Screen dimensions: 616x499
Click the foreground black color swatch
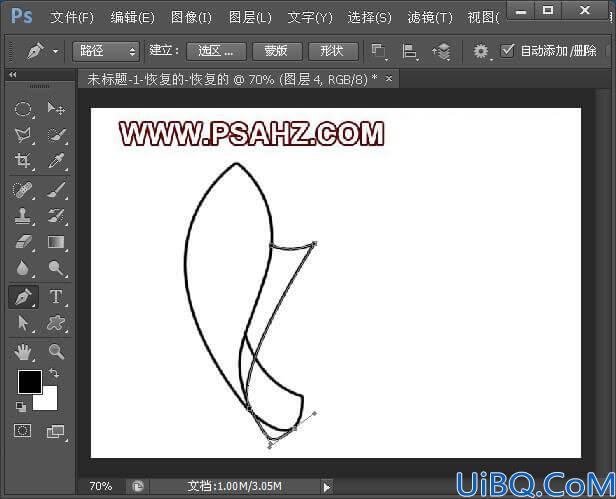coord(30,382)
